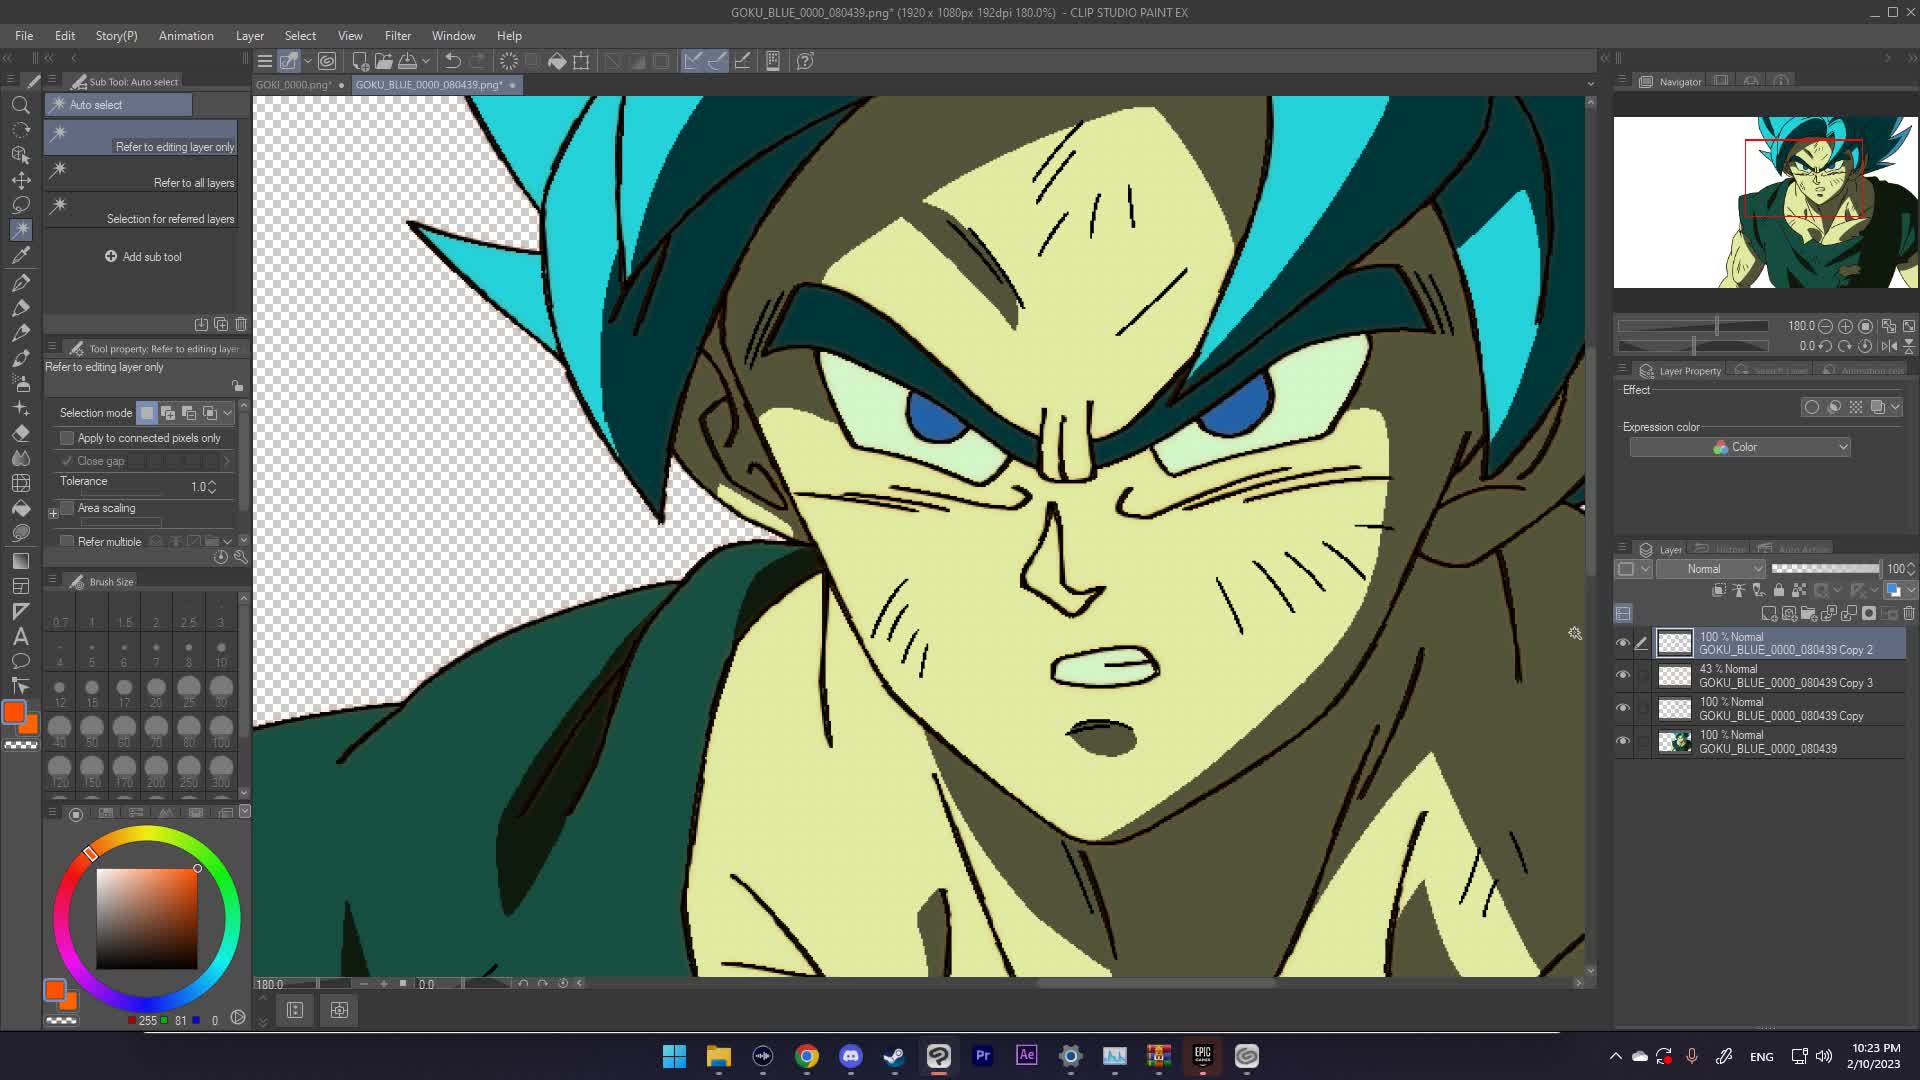Select Refer to editing layer only sub tool

(x=141, y=137)
